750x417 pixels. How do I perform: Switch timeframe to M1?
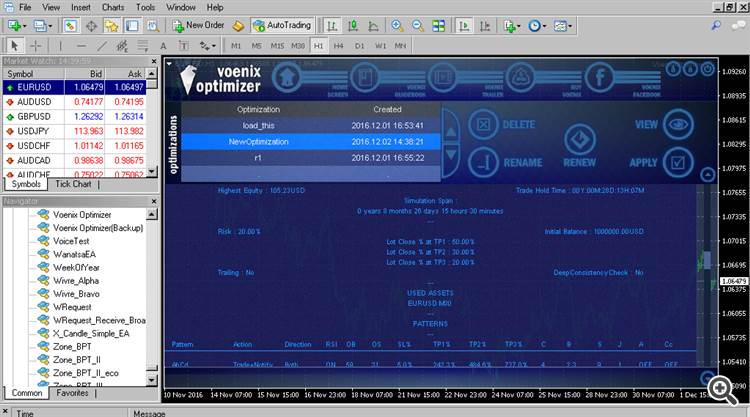(236, 46)
